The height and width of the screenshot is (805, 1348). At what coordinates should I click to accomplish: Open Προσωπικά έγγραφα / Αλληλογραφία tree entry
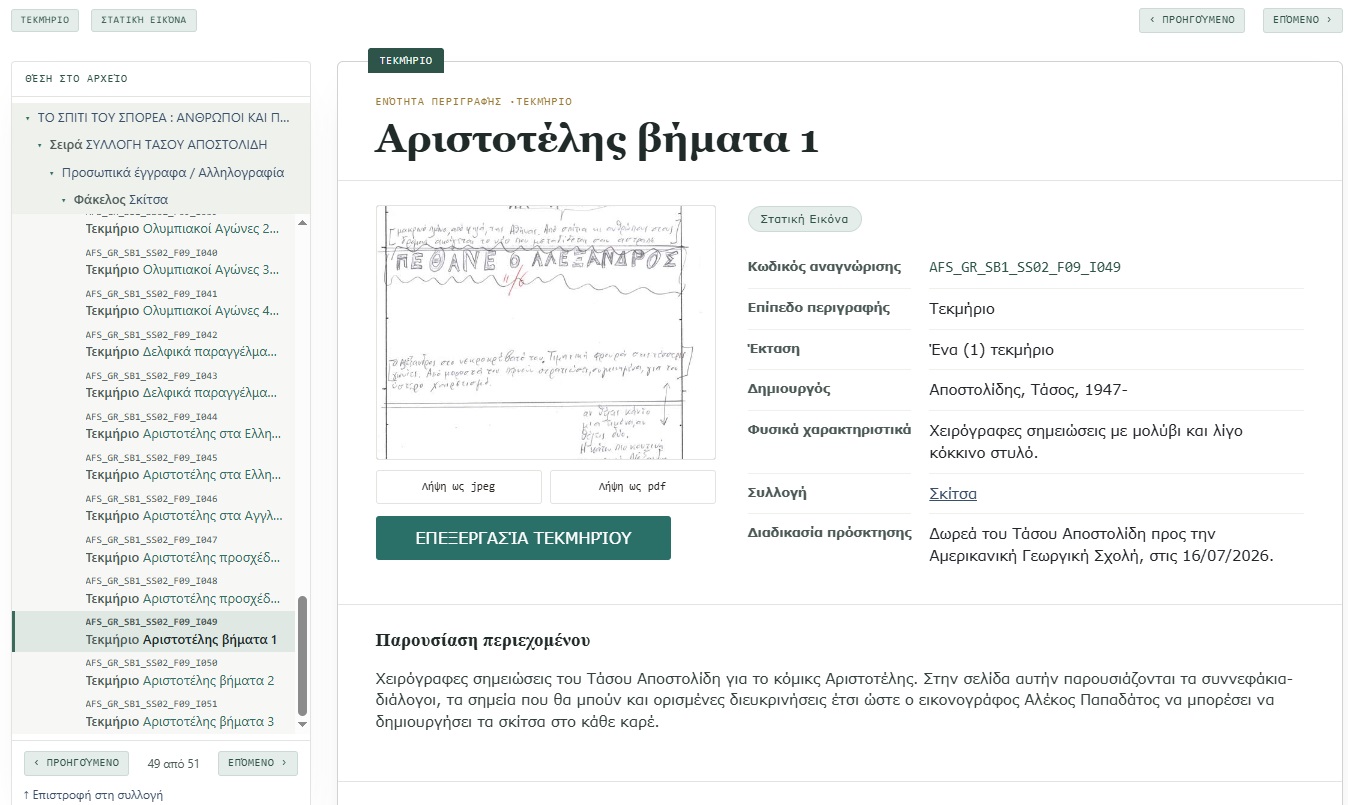[x=173, y=173]
